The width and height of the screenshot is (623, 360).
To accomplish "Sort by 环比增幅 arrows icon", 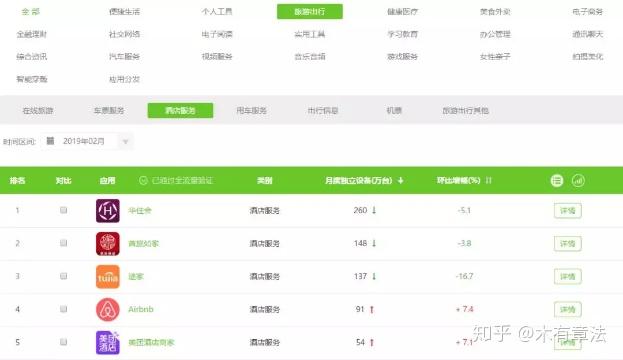I will click(489, 181).
